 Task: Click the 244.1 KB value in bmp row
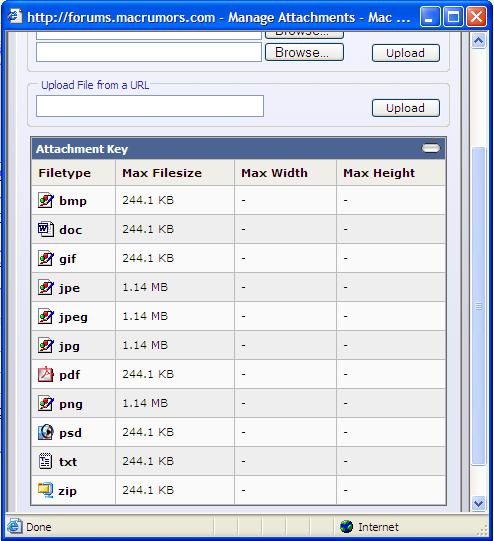coord(148,200)
